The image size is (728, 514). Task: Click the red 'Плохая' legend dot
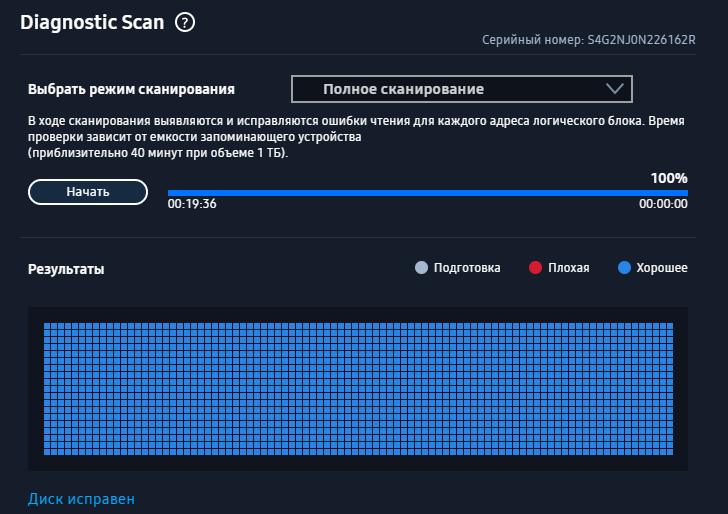pos(535,268)
